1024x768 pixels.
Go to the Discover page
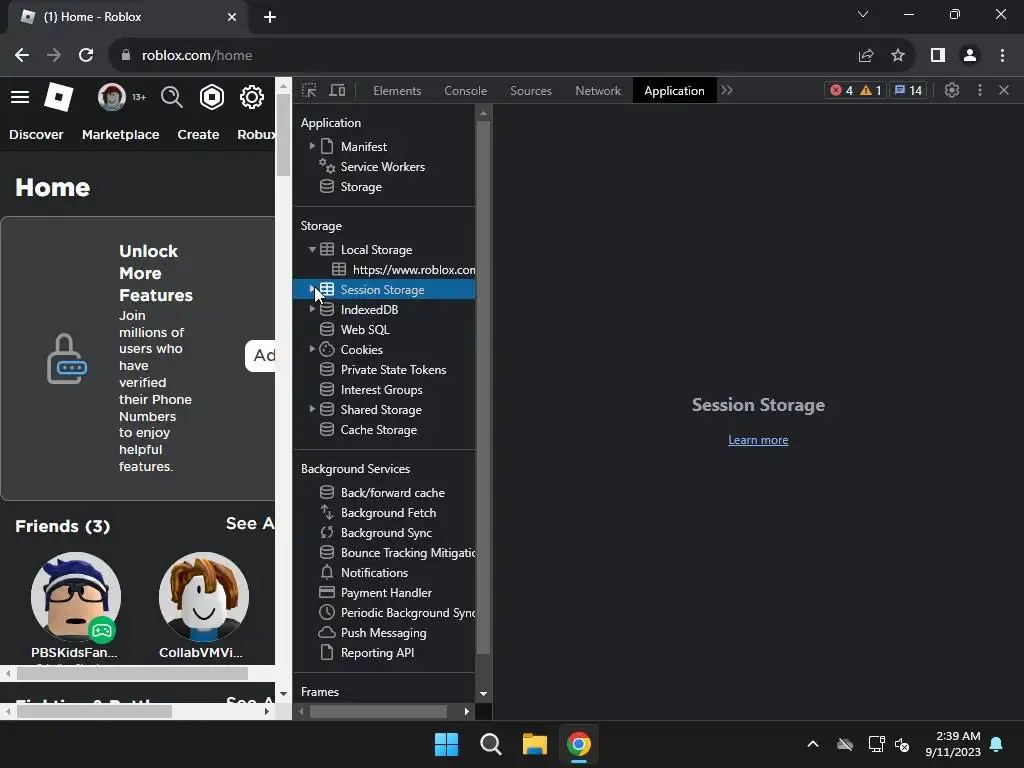[x=36, y=135]
